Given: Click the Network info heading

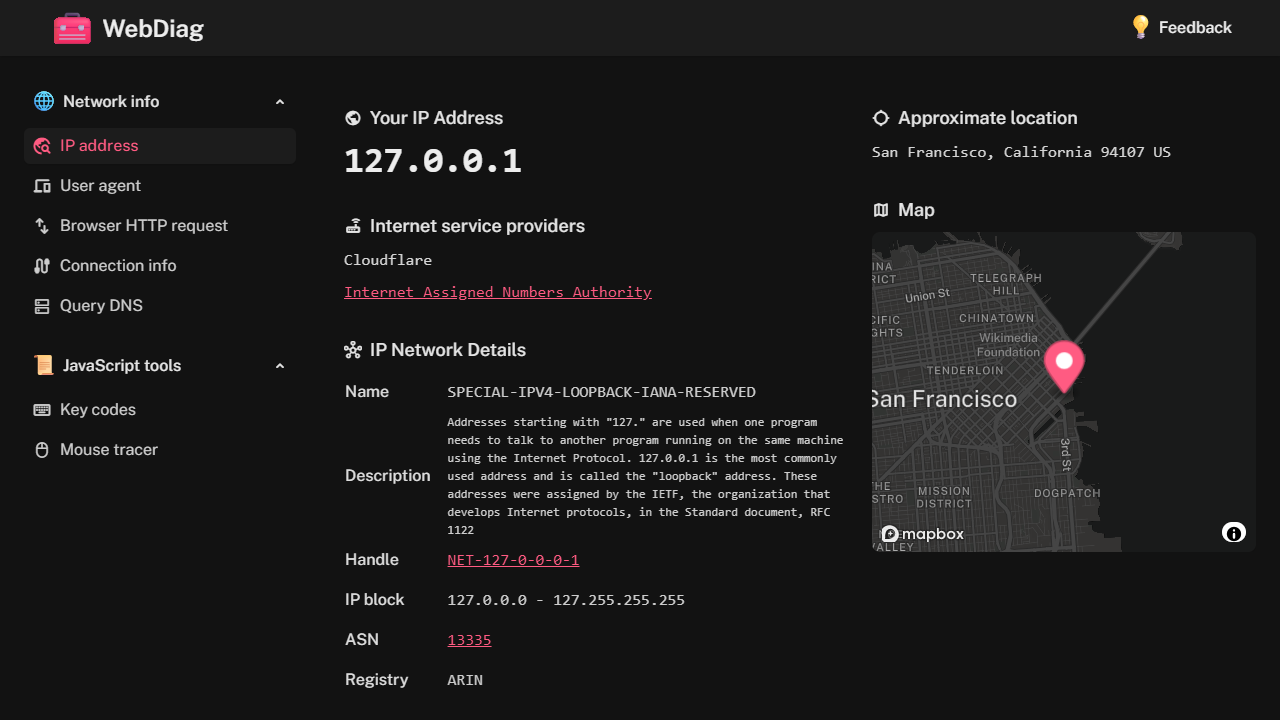Looking at the screenshot, I should pyautogui.click(x=111, y=102).
